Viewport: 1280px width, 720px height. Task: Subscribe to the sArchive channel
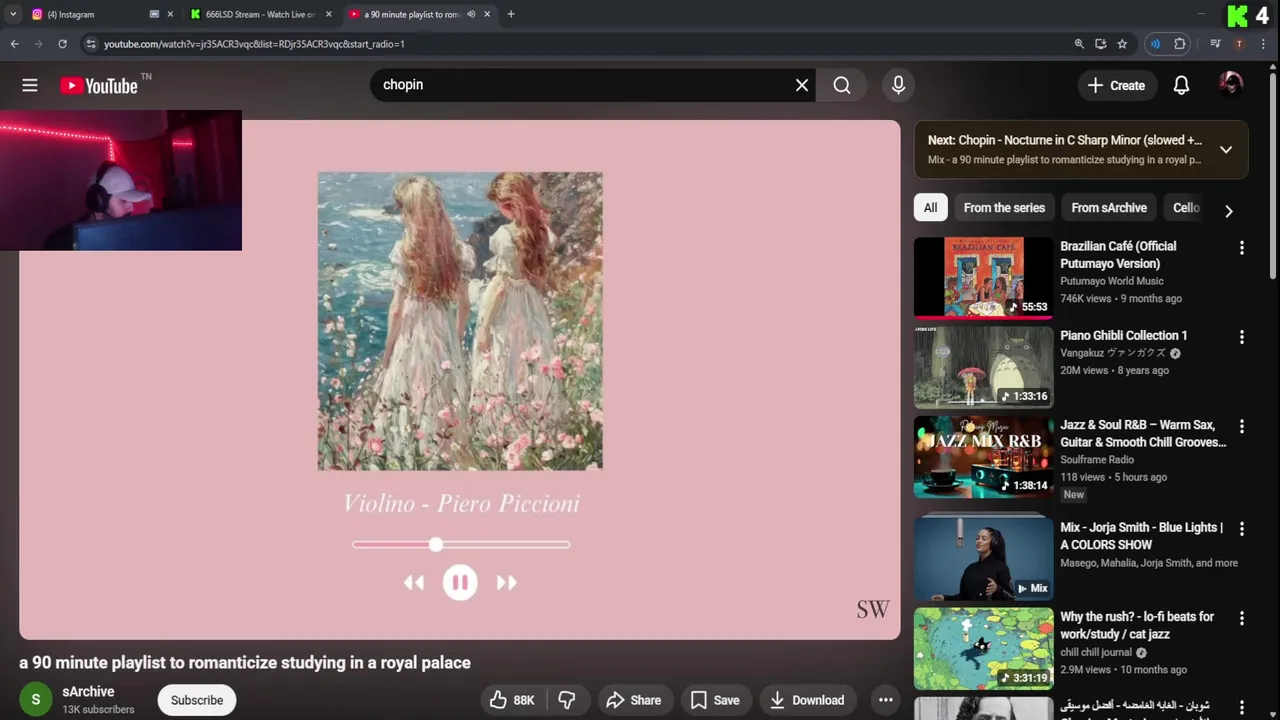click(x=197, y=700)
